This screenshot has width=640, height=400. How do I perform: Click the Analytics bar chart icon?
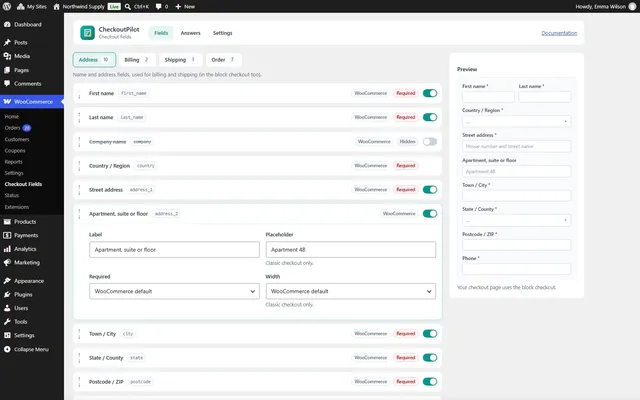pyautogui.click(x=7, y=249)
